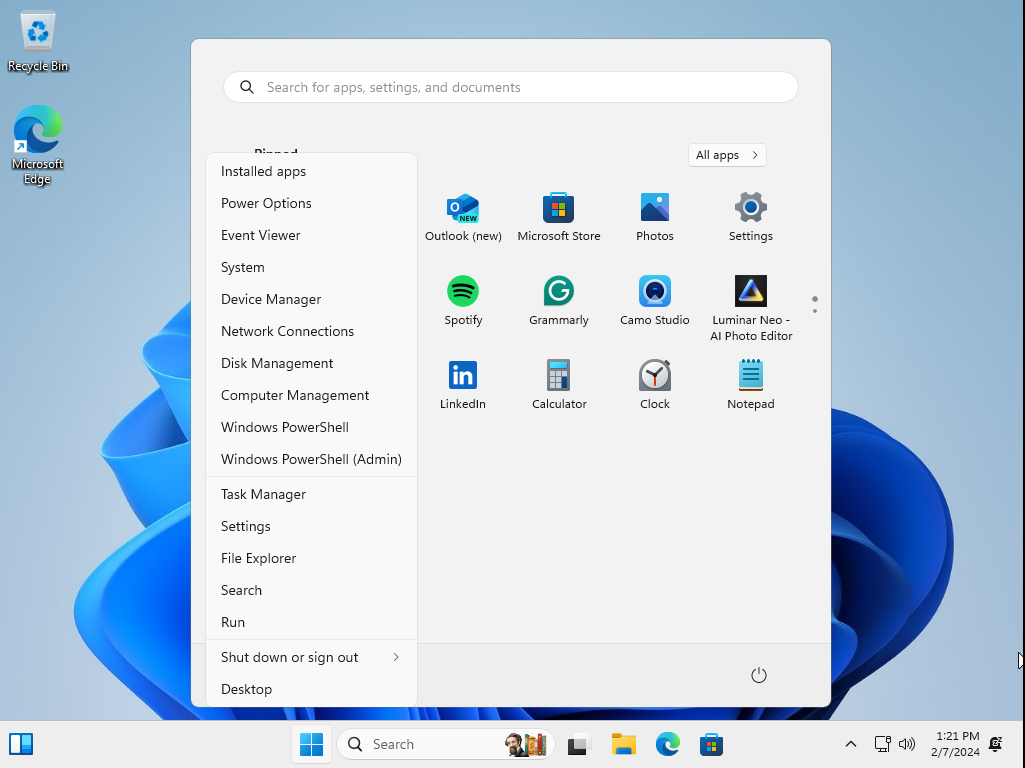Choose Search in the context menu
1025x768 pixels.
pos(311,590)
